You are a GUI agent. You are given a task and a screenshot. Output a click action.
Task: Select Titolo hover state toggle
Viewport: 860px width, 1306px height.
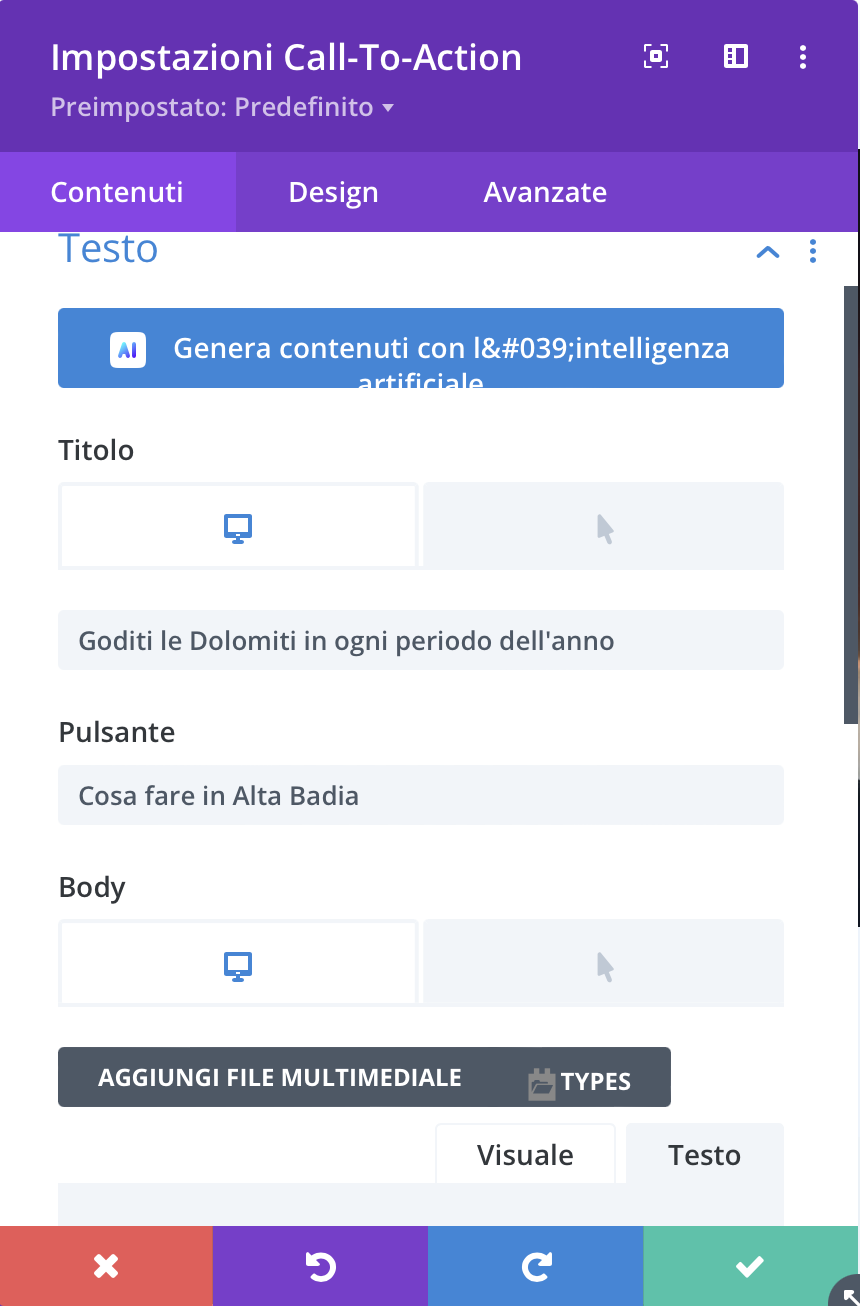[x=603, y=527]
